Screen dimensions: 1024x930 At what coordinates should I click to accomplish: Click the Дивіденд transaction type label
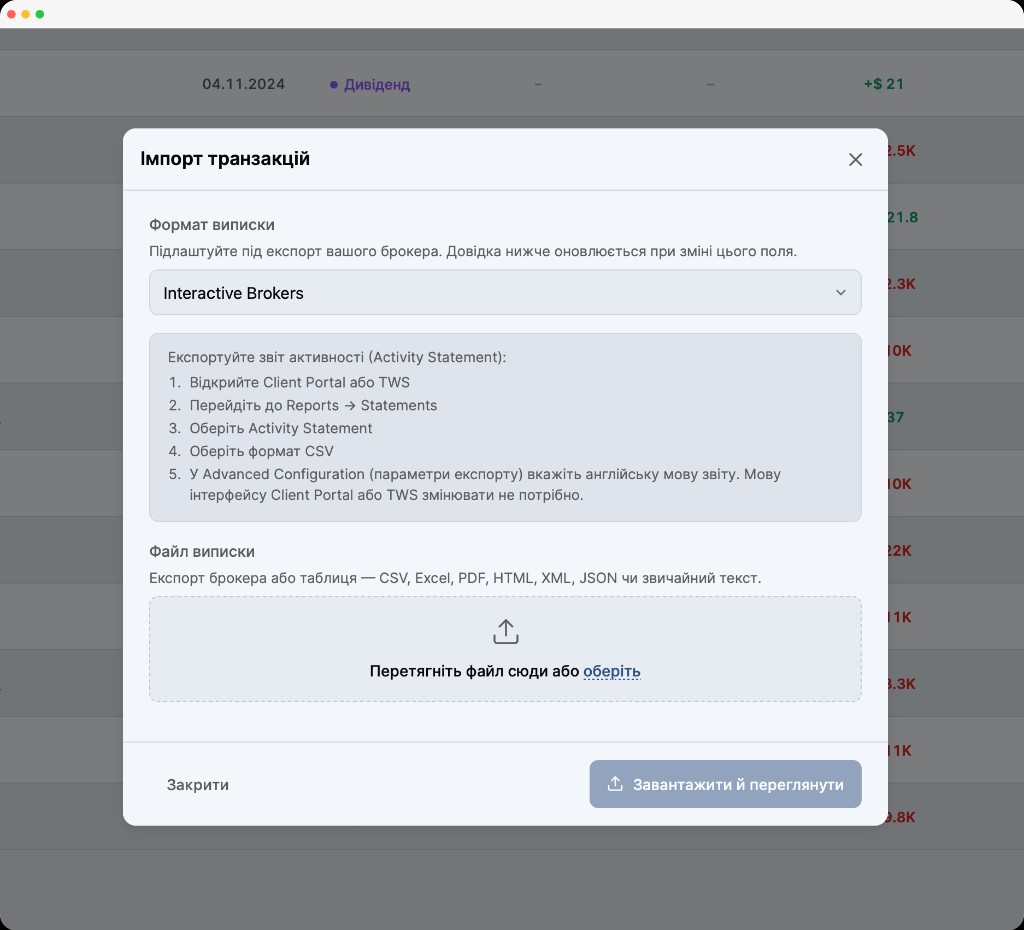(377, 84)
